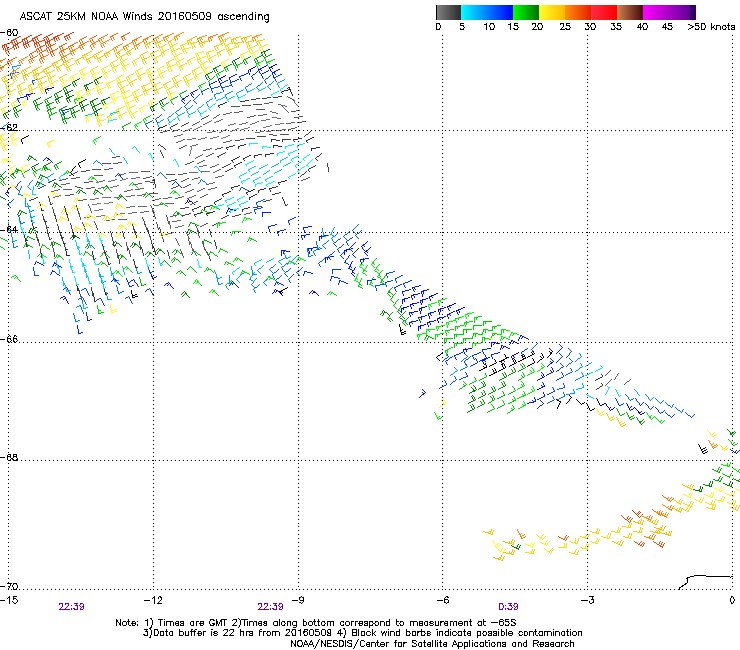
Task: Click the -68 latitude axis label
Action: click(9, 457)
